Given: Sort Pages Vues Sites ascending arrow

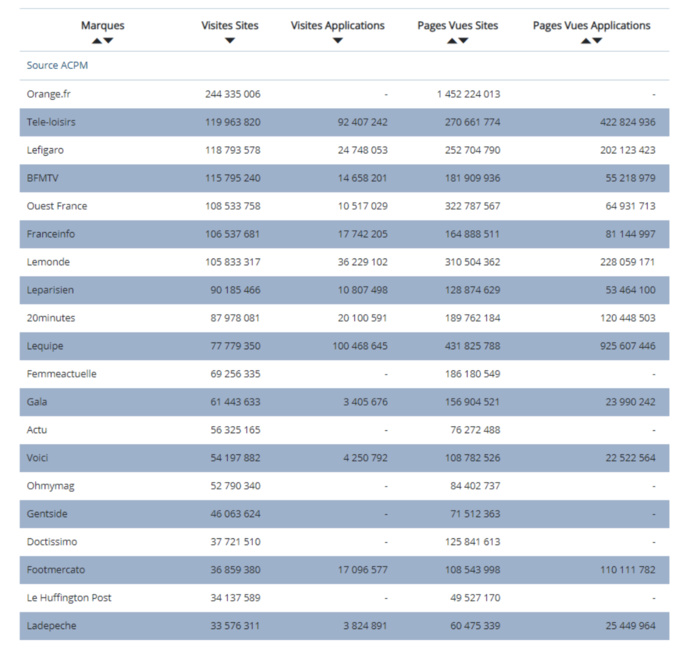Looking at the screenshot, I should click(452, 41).
